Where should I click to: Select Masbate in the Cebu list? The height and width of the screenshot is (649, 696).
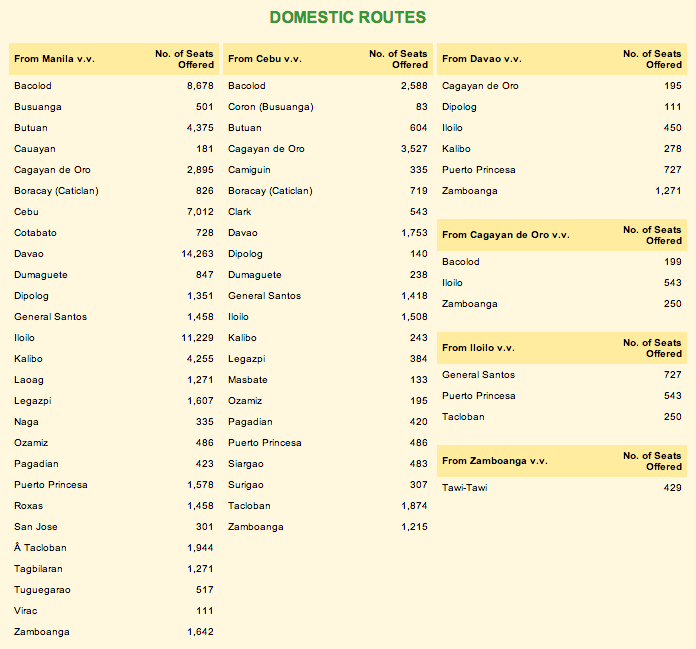coord(248,380)
